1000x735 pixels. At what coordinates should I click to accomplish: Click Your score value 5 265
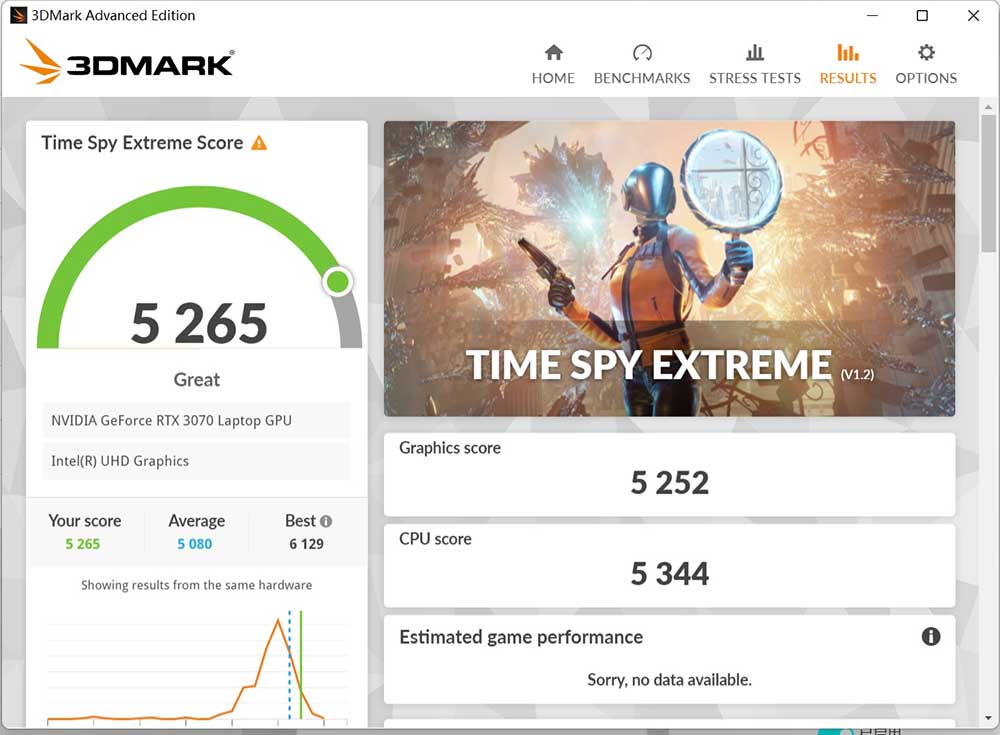pyautogui.click(x=83, y=544)
